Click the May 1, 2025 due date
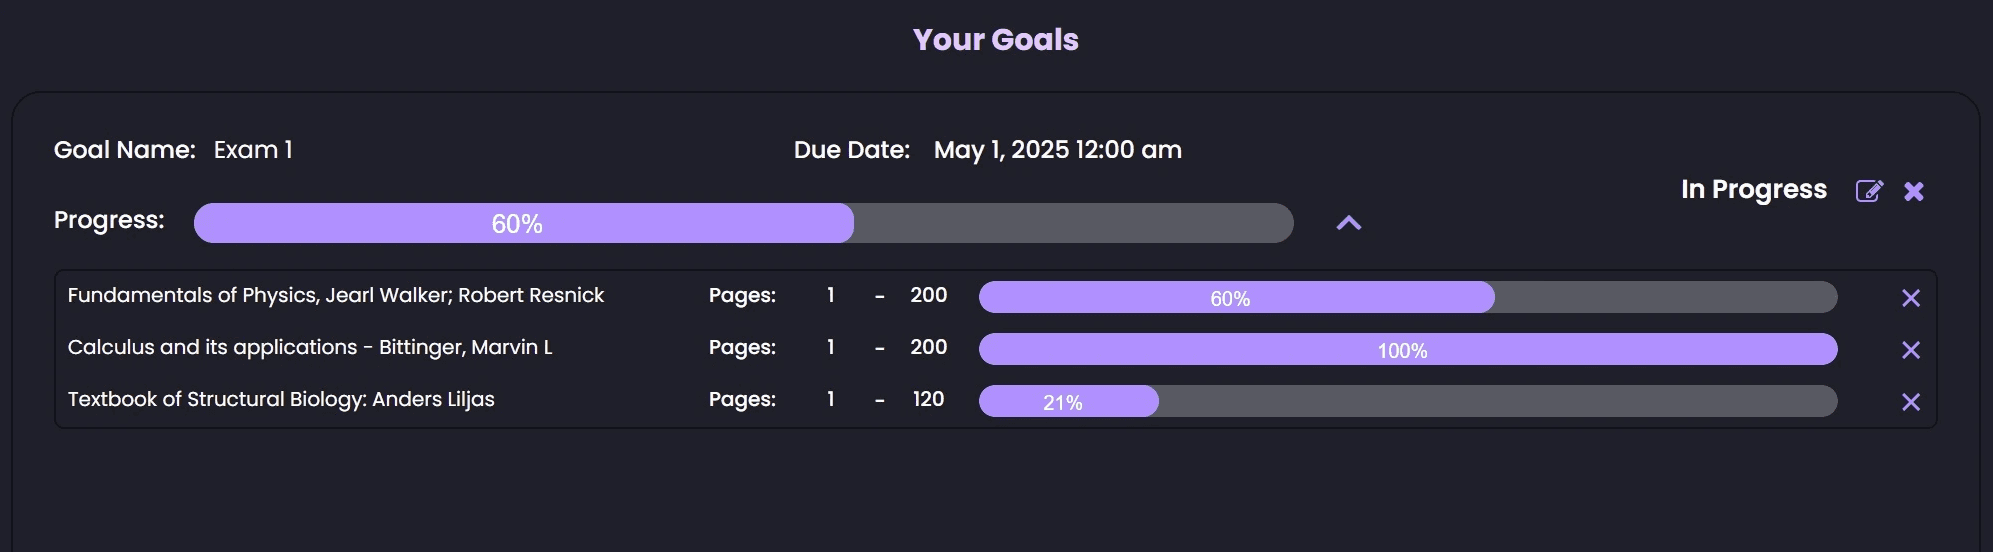Image resolution: width=1993 pixels, height=552 pixels. (x=1058, y=150)
